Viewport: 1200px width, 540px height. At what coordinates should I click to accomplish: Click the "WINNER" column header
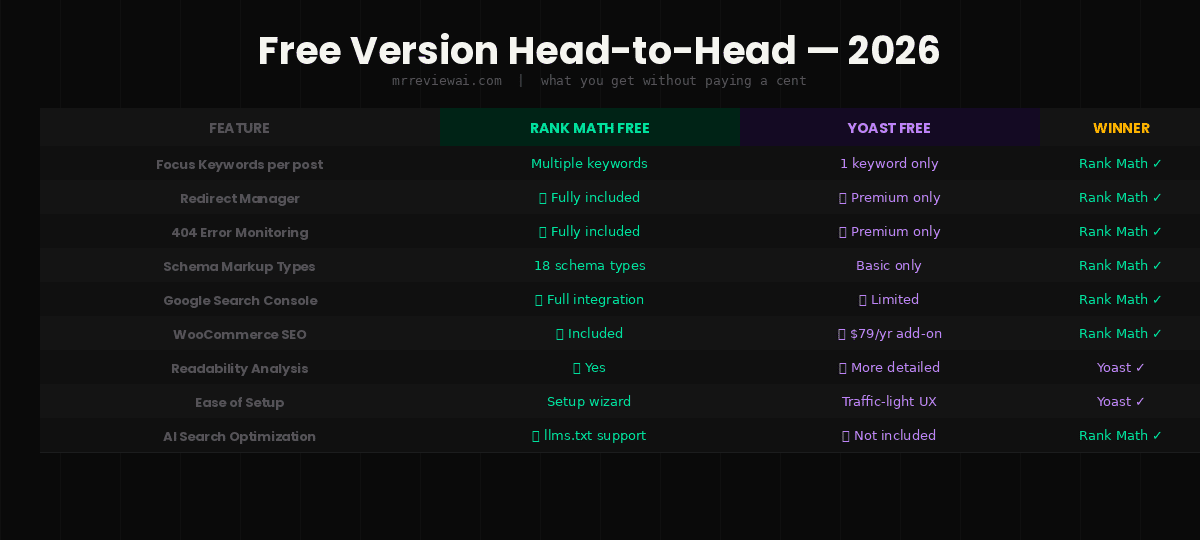click(1121, 128)
